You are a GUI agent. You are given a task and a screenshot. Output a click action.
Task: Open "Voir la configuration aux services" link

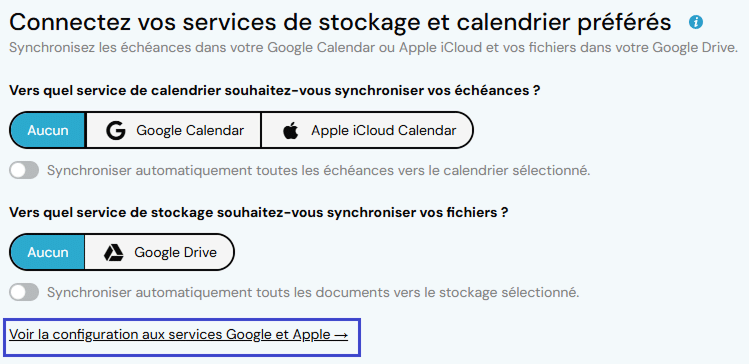click(179, 335)
